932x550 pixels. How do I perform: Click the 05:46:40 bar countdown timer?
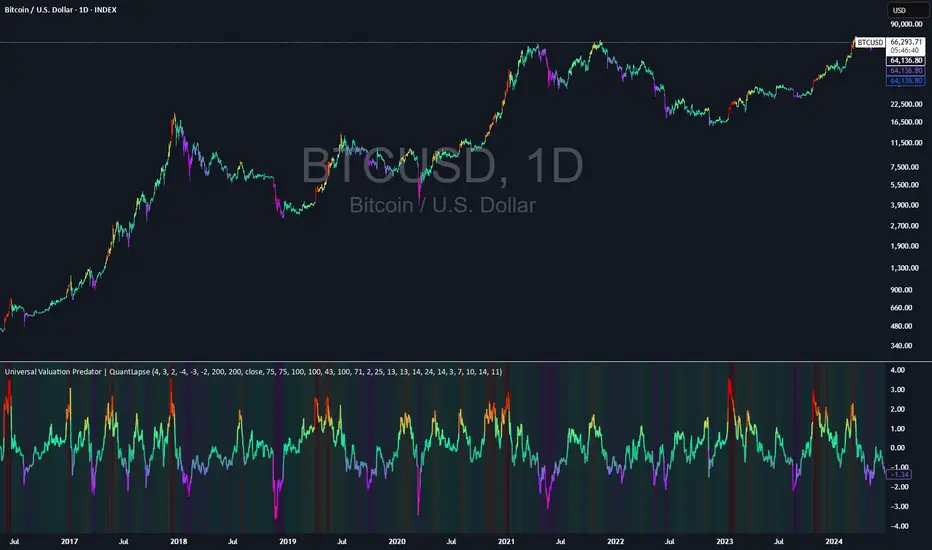pos(906,51)
